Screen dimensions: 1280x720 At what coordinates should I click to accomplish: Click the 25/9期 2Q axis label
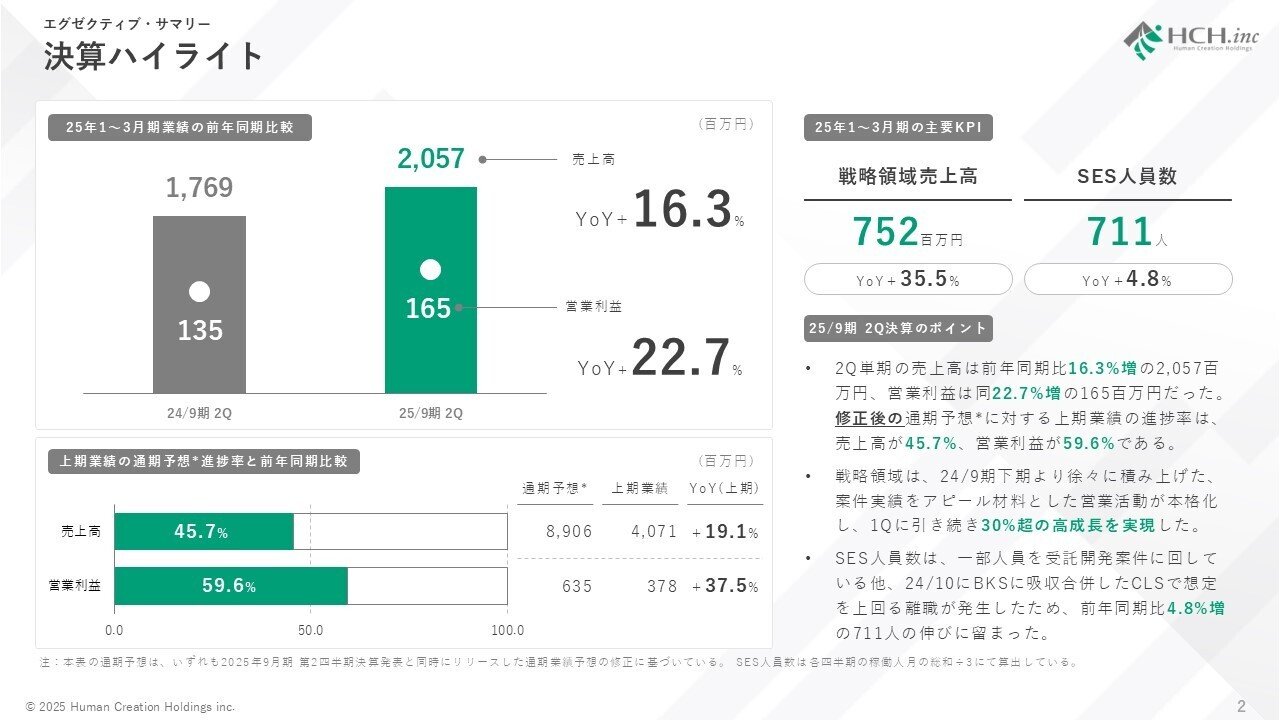(x=431, y=412)
